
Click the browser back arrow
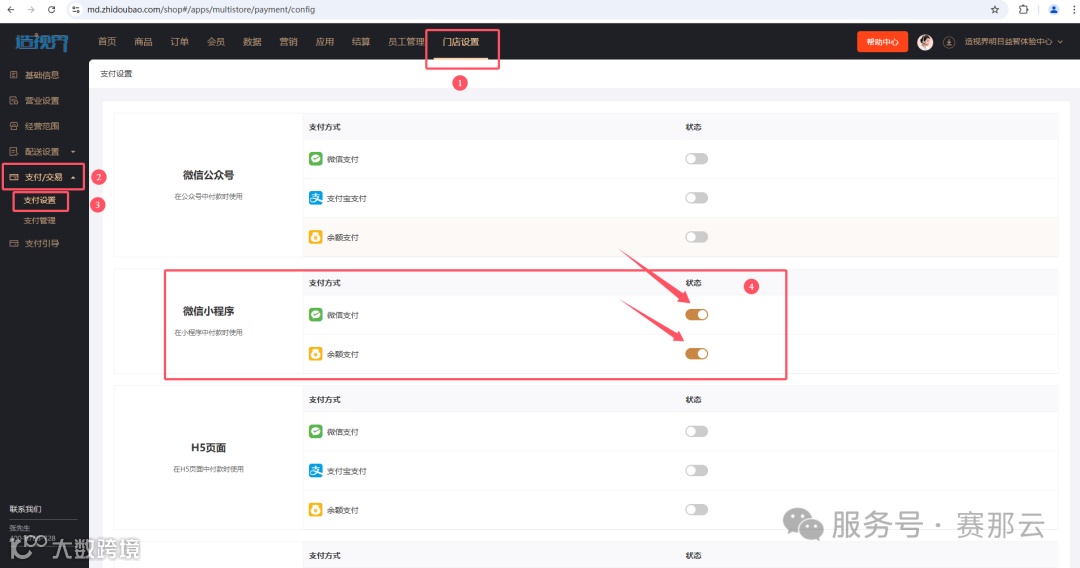pyautogui.click(x=11, y=10)
